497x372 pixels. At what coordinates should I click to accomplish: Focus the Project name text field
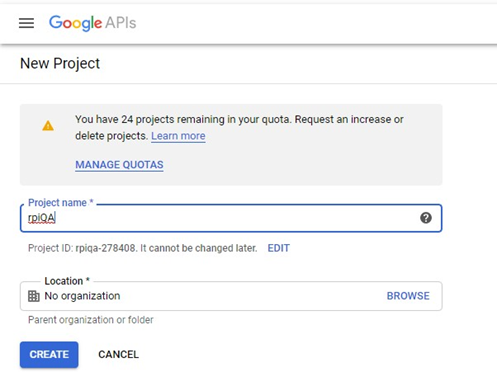231,218
